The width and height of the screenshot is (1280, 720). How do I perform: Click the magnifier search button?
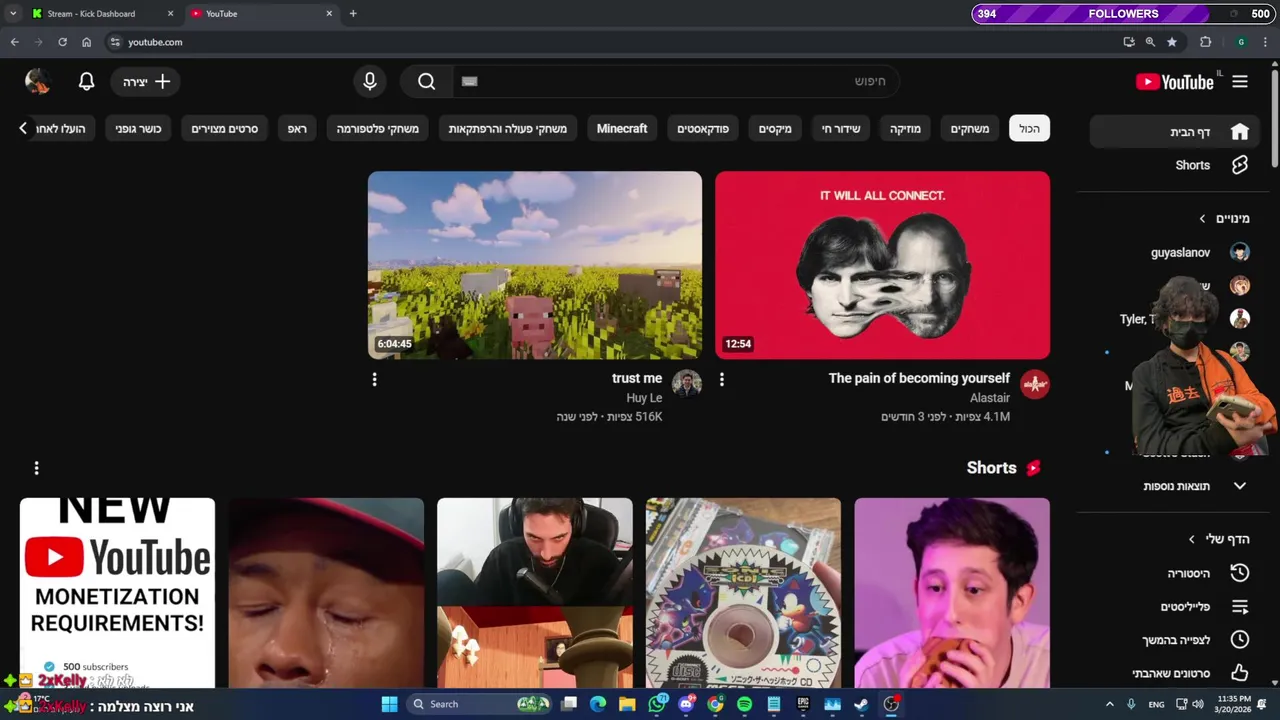pyautogui.click(x=427, y=82)
